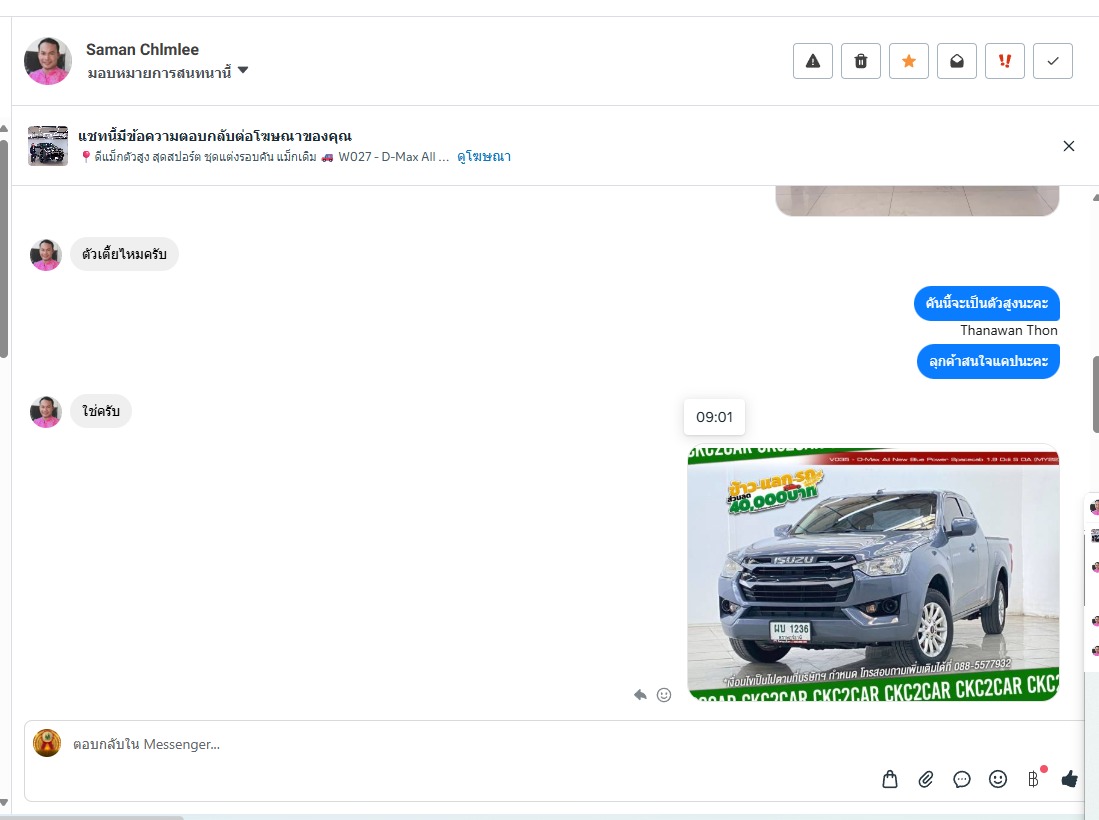Viewport: 1099px width, 820px height.
Task: Open Saman Chlmlee profile picture in header
Action: click(x=48, y=61)
